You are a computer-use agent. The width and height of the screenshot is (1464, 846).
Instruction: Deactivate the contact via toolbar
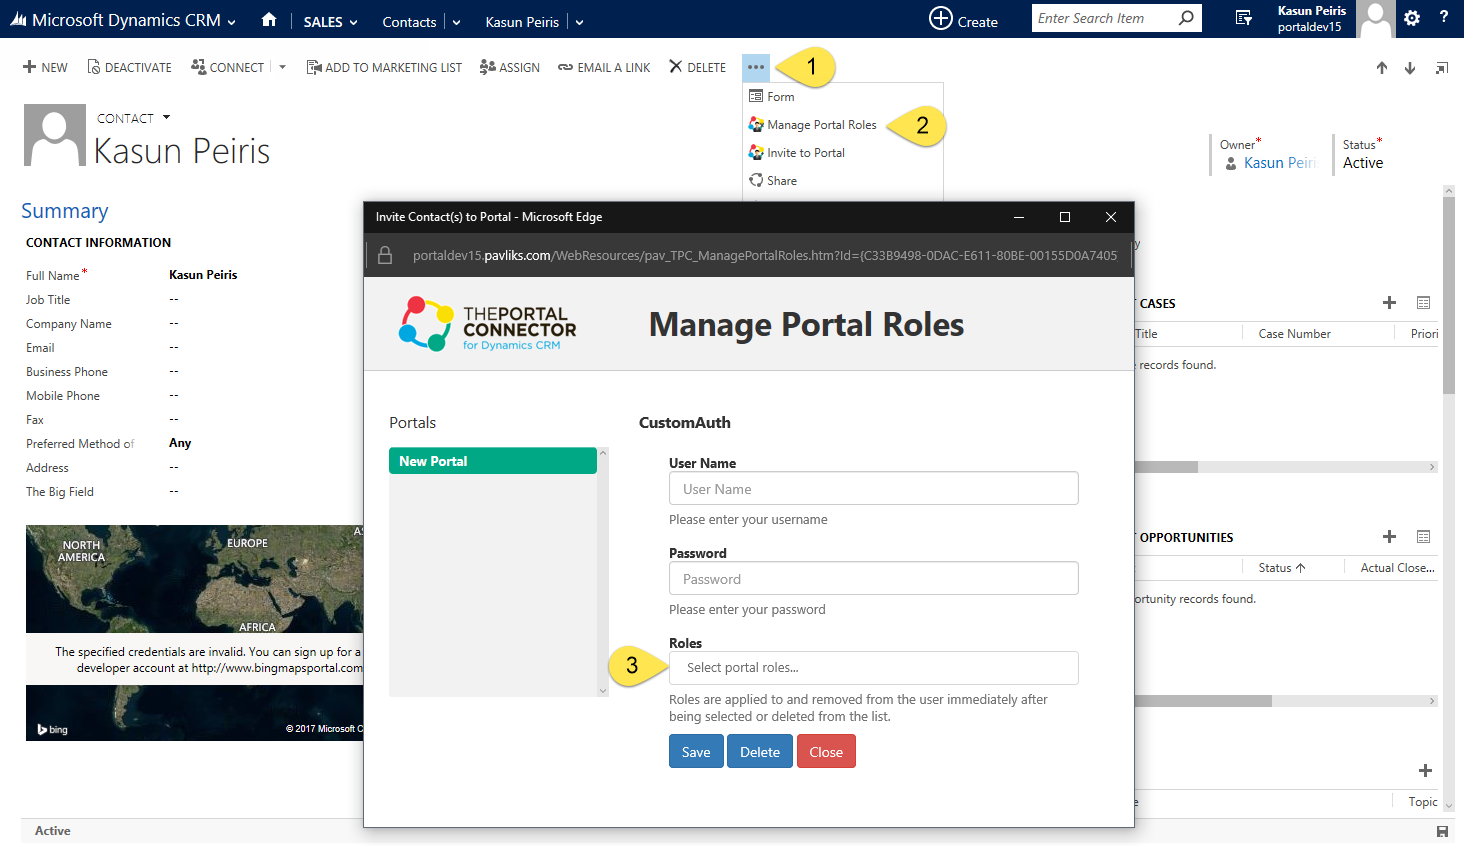pyautogui.click(x=129, y=67)
